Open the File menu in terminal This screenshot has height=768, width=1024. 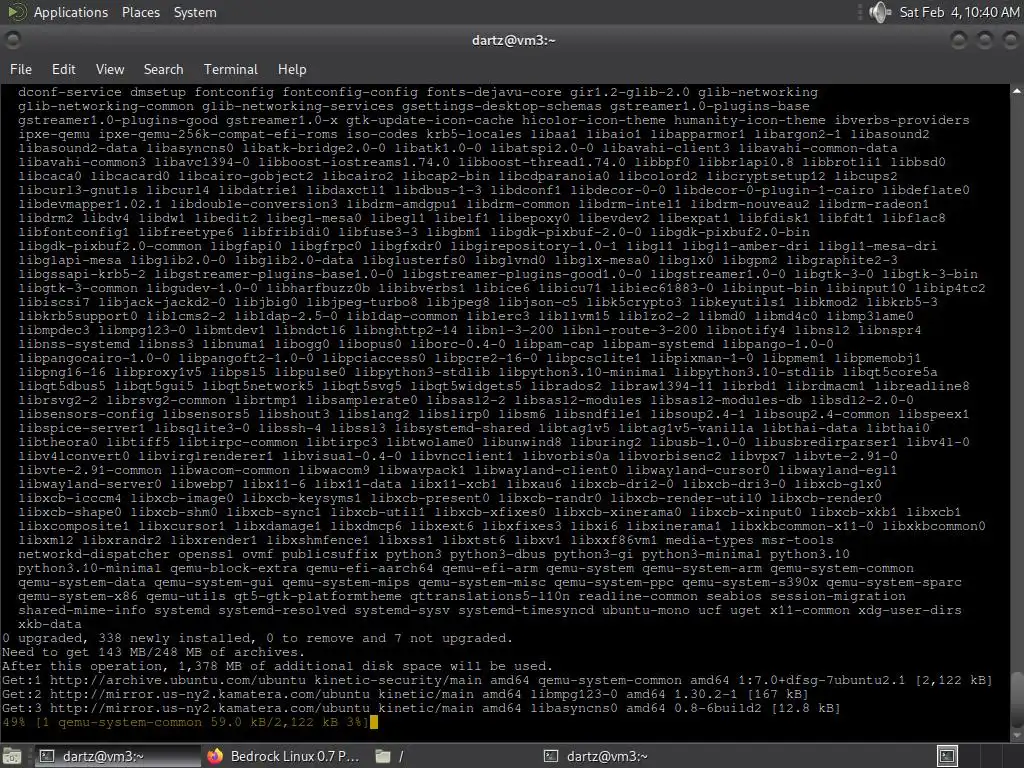pos(21,69)
